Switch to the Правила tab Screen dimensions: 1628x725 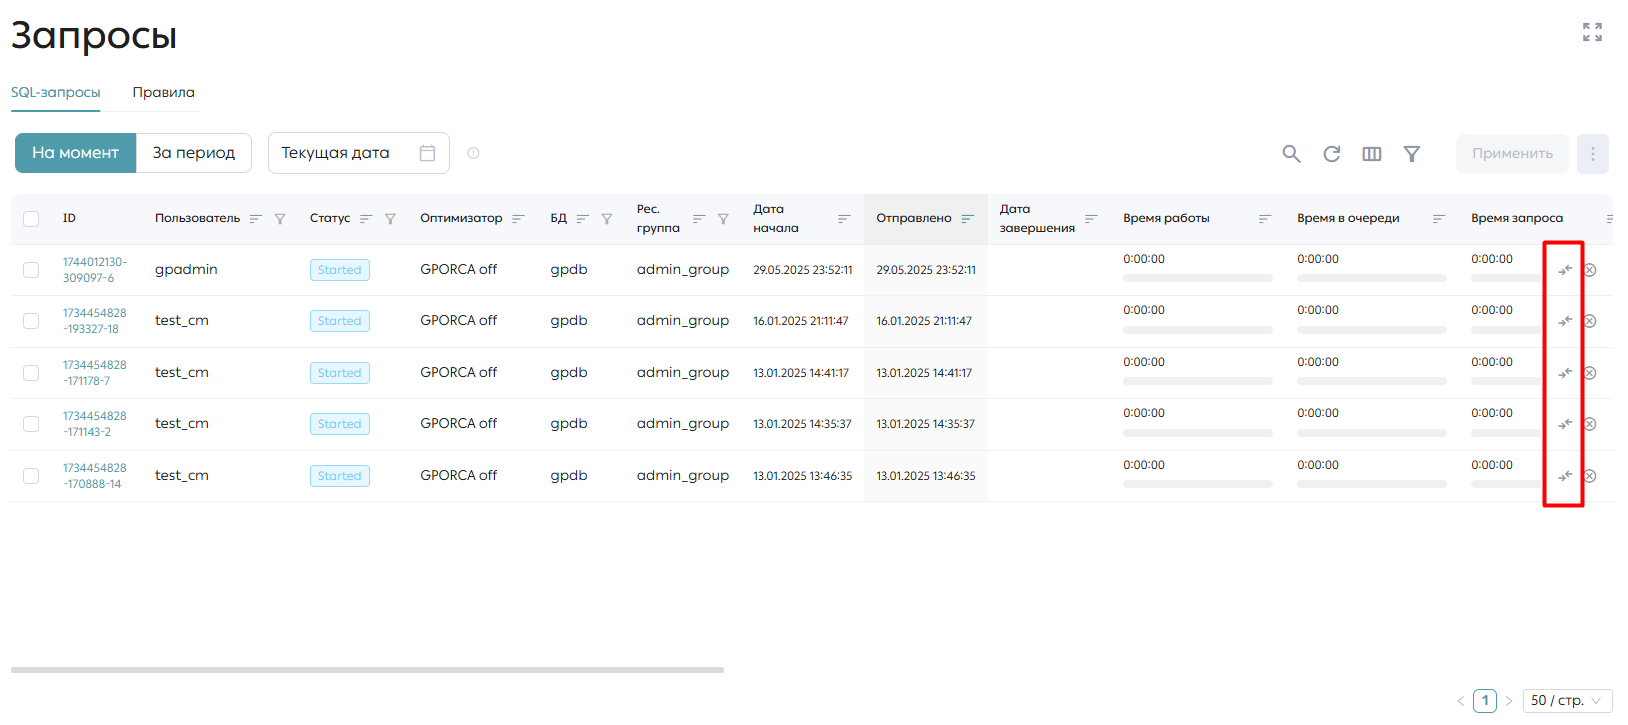(x=164, y=92)
